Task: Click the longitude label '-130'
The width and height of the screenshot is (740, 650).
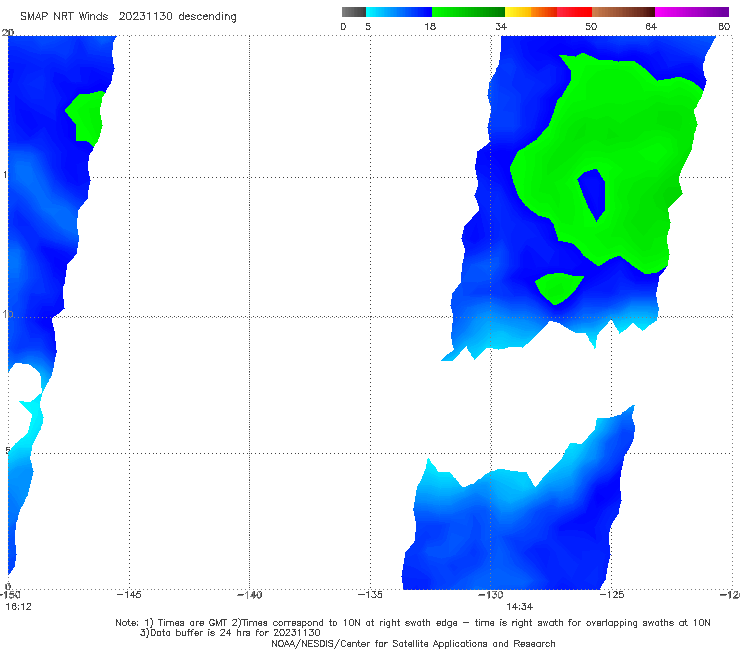Action: pyautogui.click(x=491, y=595)
